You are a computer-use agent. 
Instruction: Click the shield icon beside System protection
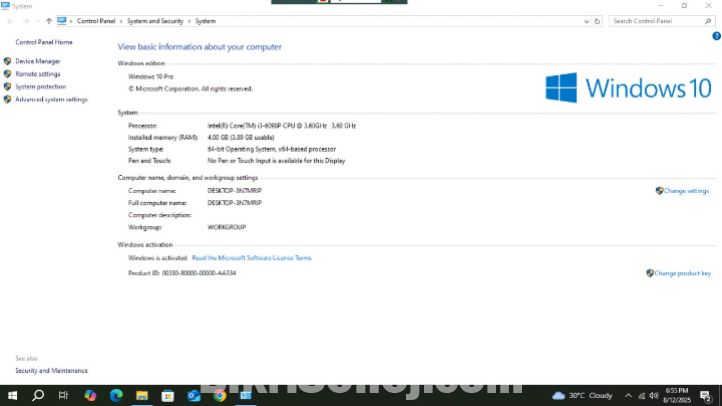click(x=7, y=87)
